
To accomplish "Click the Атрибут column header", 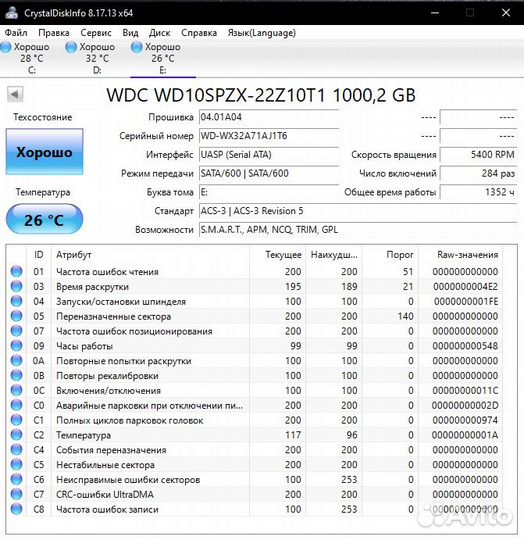I will pos(150,255).
